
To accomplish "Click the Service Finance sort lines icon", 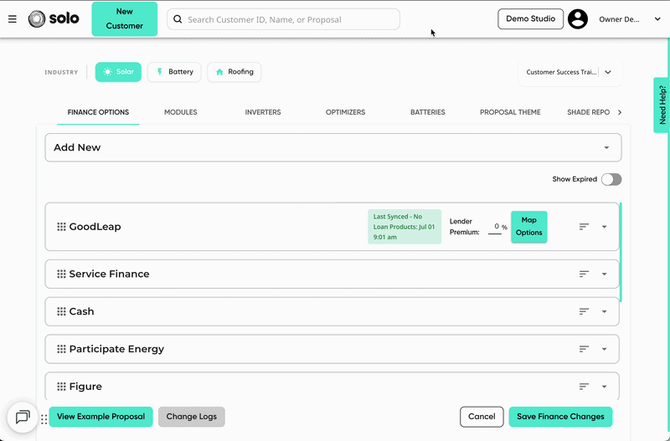I will tap(584, 274).
